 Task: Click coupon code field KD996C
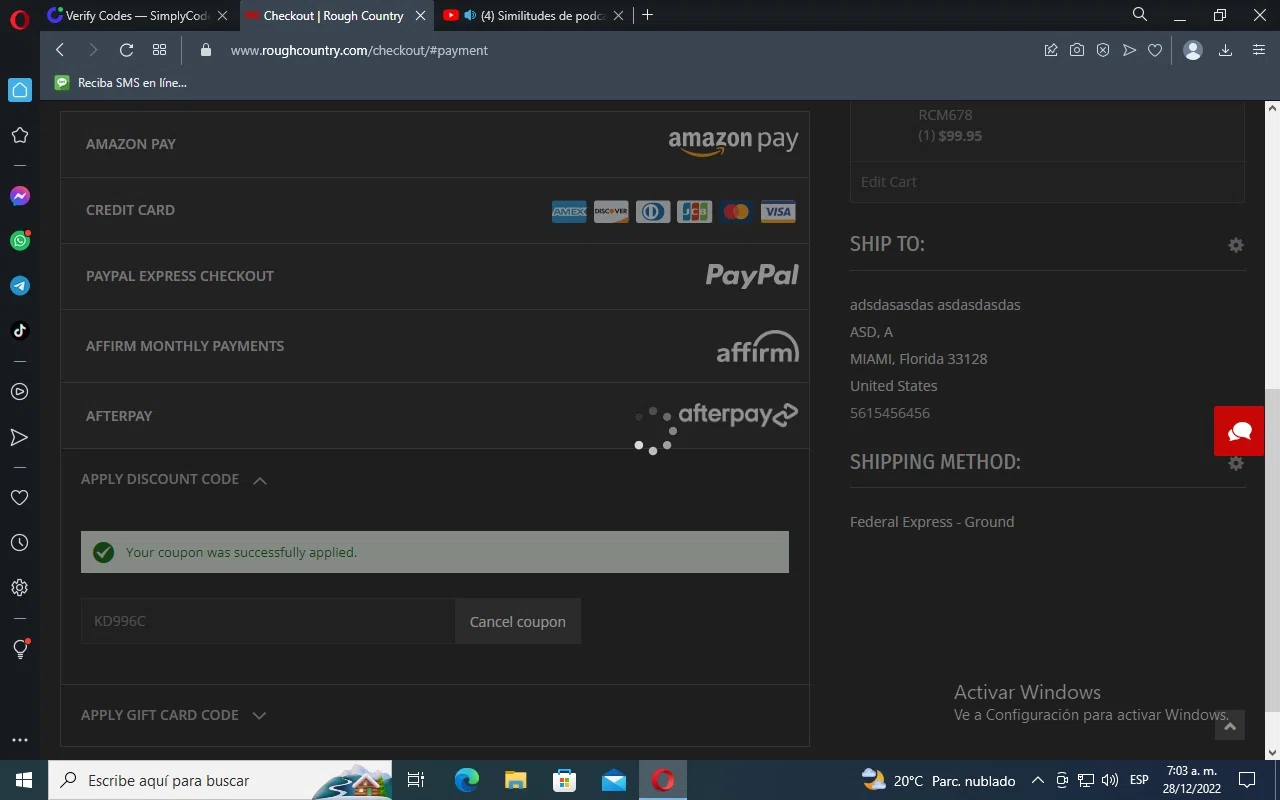268,621
